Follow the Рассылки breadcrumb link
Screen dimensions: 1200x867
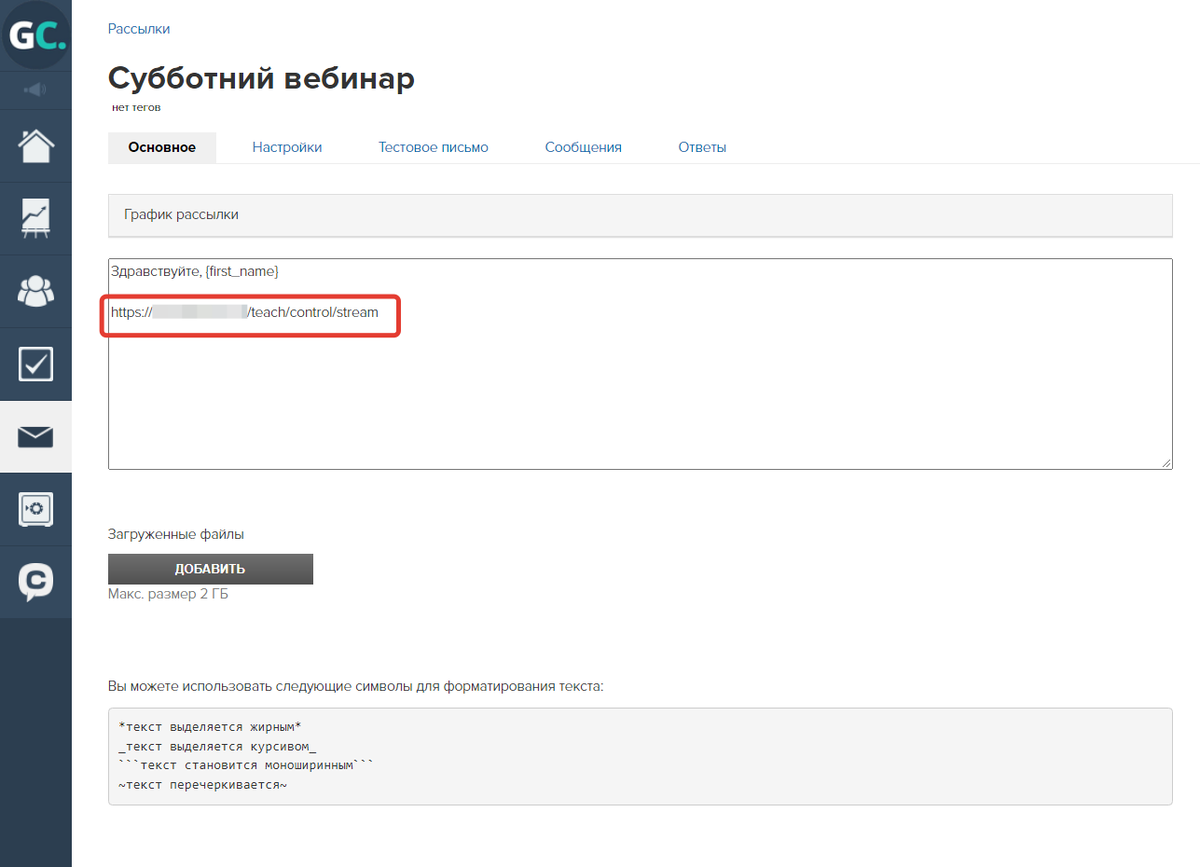pos(139,29)
